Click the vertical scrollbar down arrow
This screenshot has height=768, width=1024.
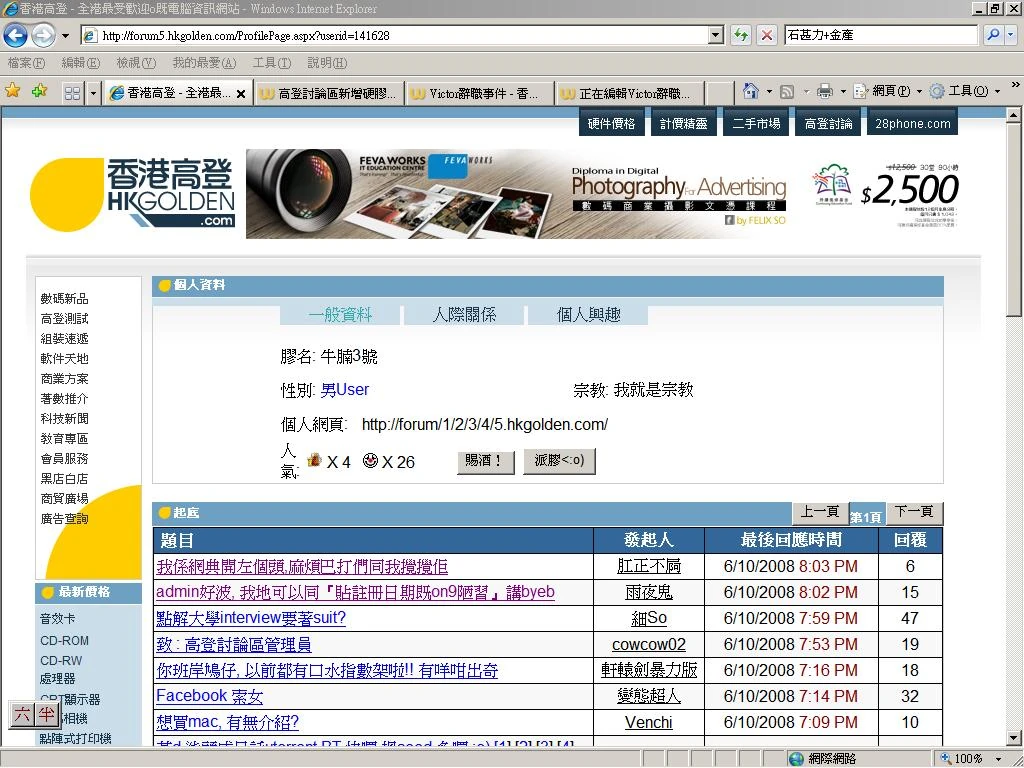(x=1013, y=738)
